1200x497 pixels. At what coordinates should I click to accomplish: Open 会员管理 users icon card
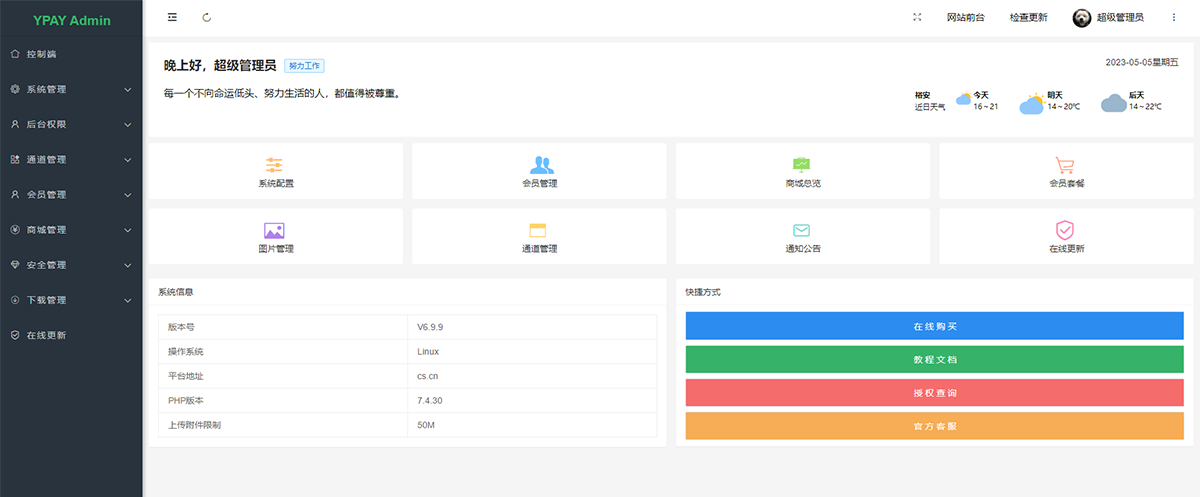pos(542,165)
